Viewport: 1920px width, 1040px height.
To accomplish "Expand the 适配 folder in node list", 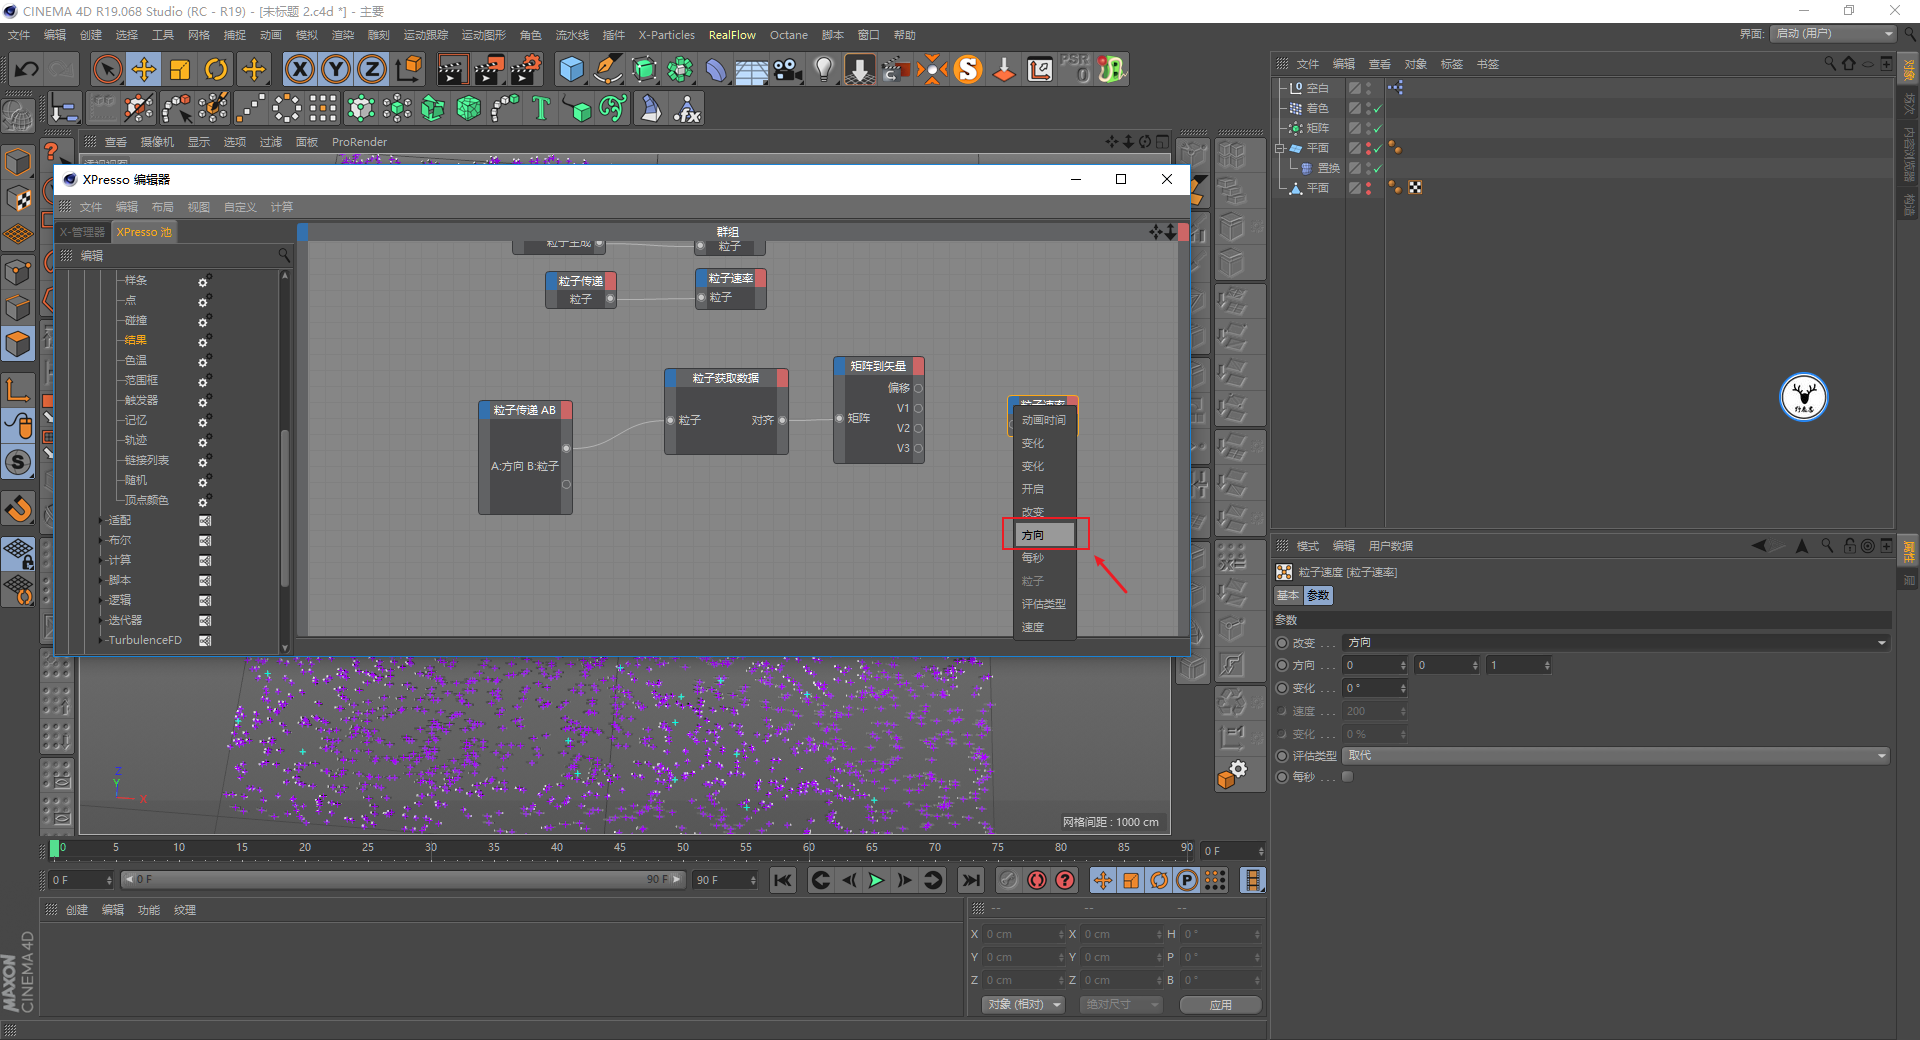I will [103, 520].
